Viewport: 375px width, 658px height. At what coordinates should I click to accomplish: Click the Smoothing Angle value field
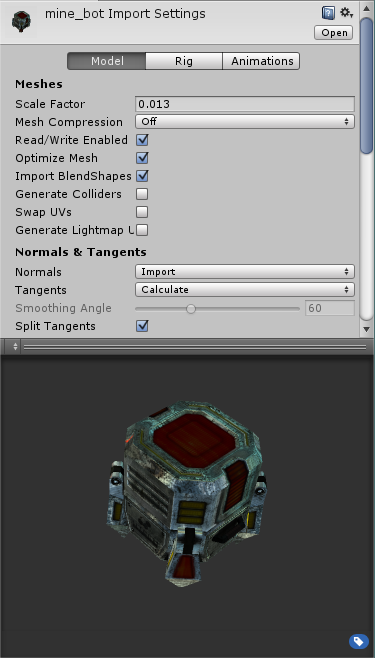click(x=330, y=308)
